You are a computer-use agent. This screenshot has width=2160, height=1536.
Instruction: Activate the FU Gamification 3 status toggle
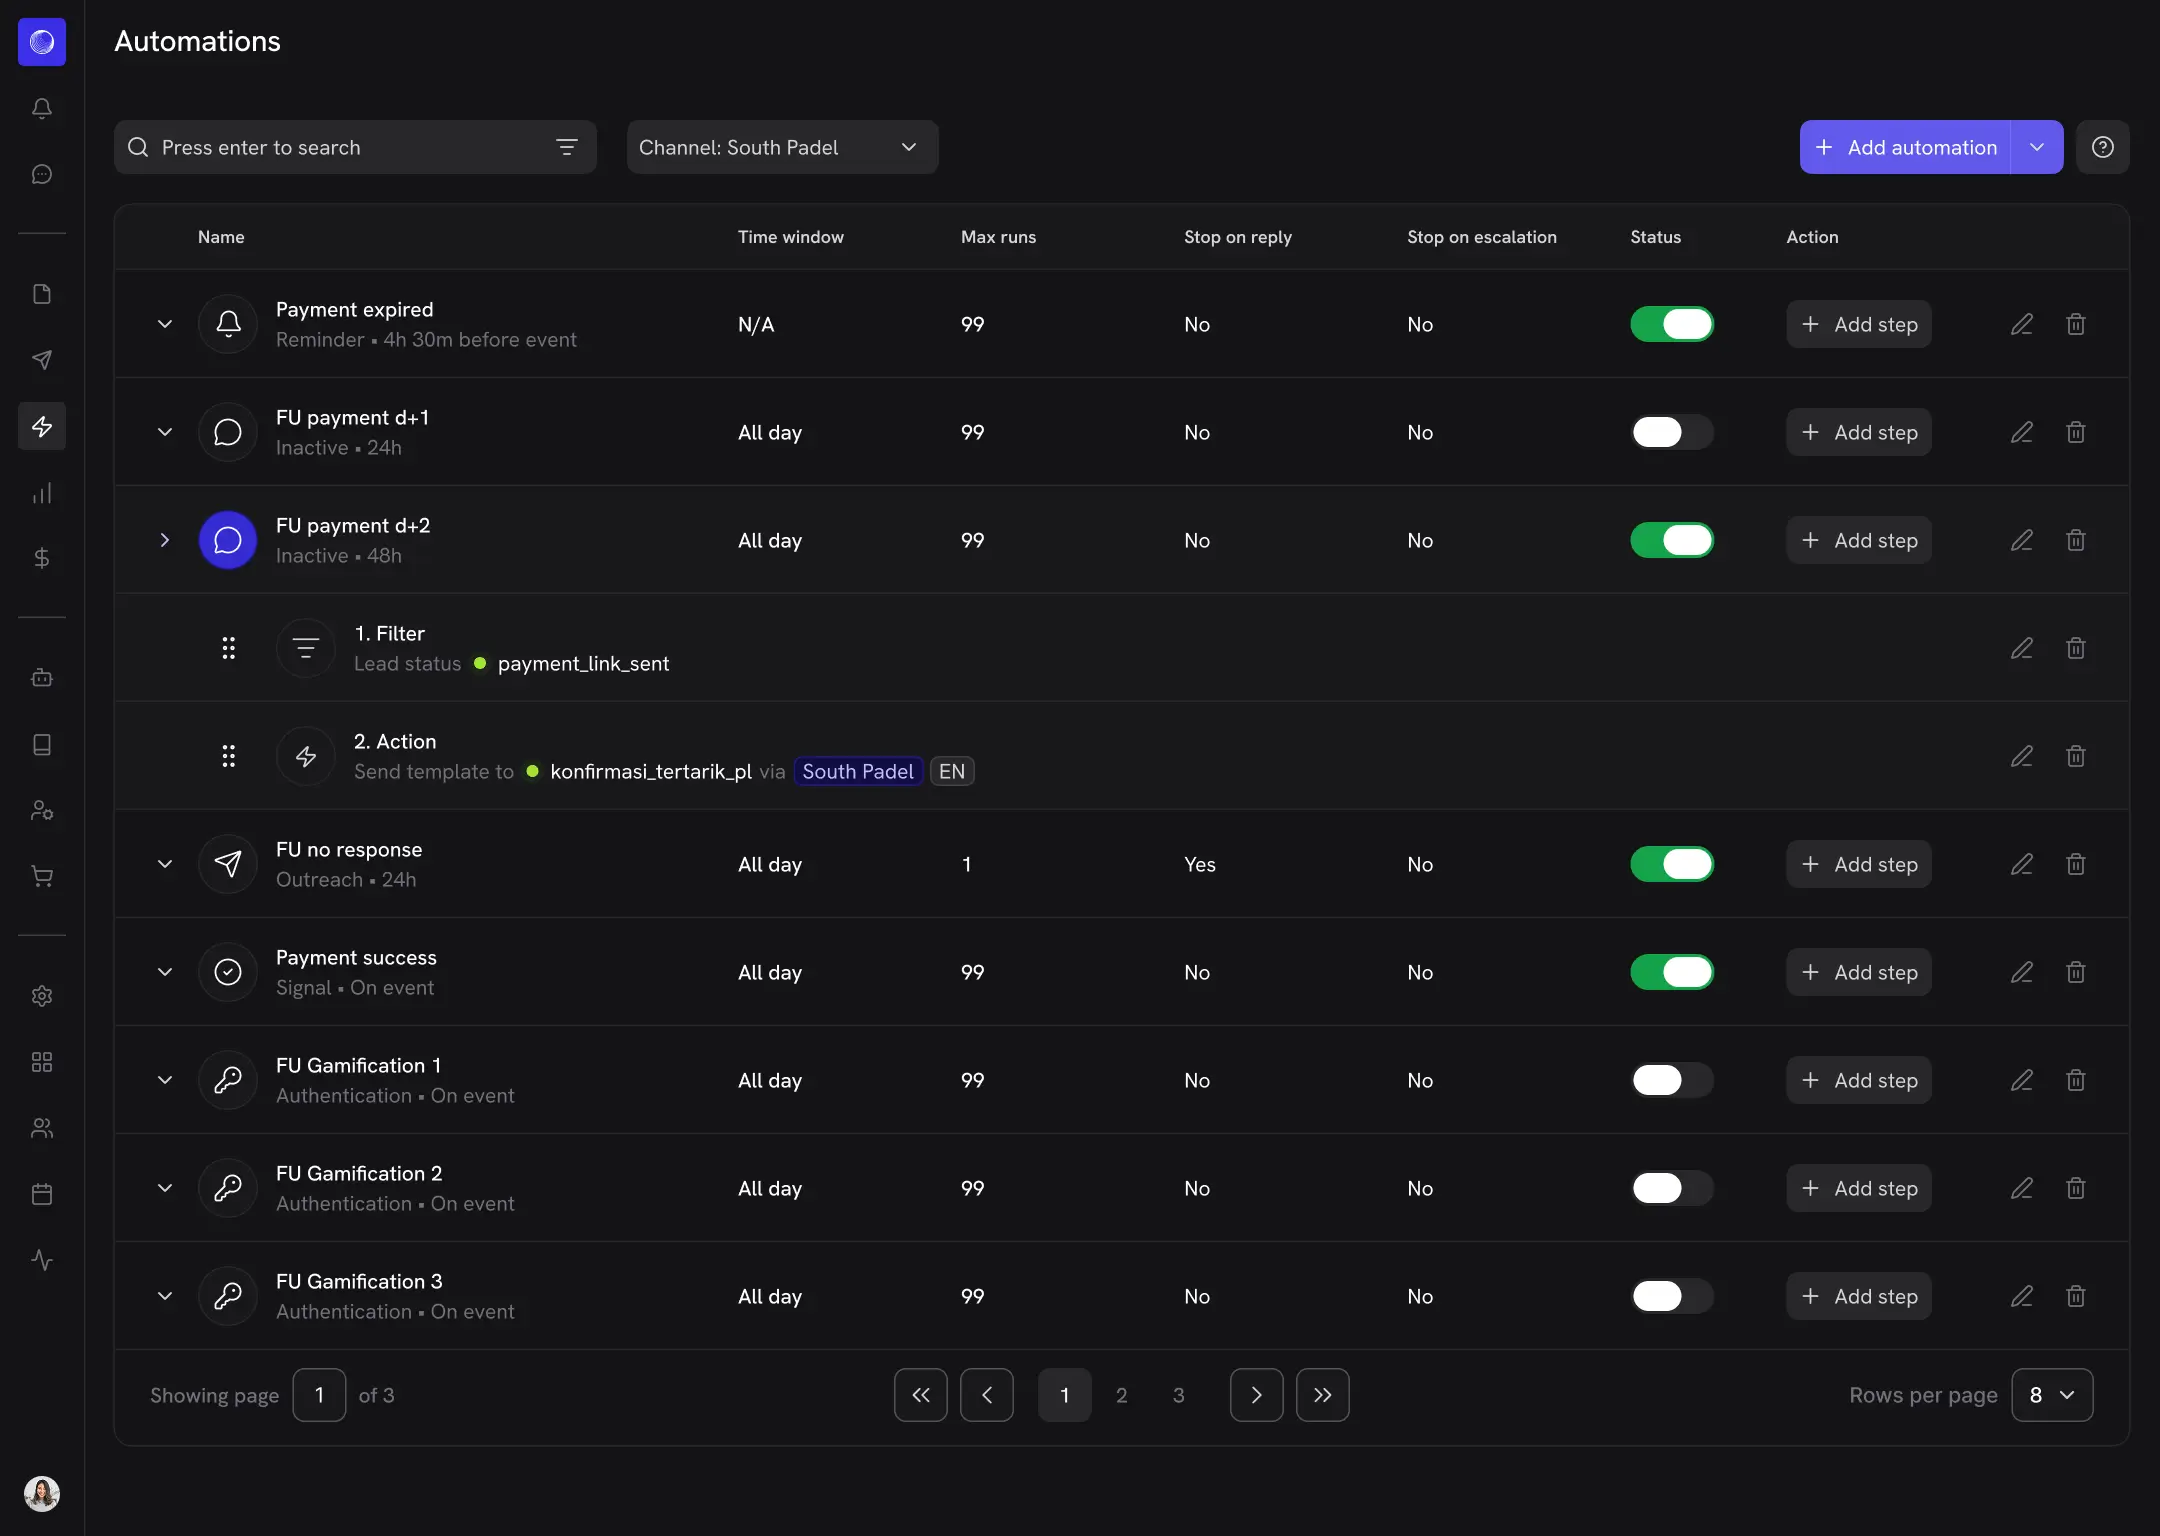tap(1672, 1296)
